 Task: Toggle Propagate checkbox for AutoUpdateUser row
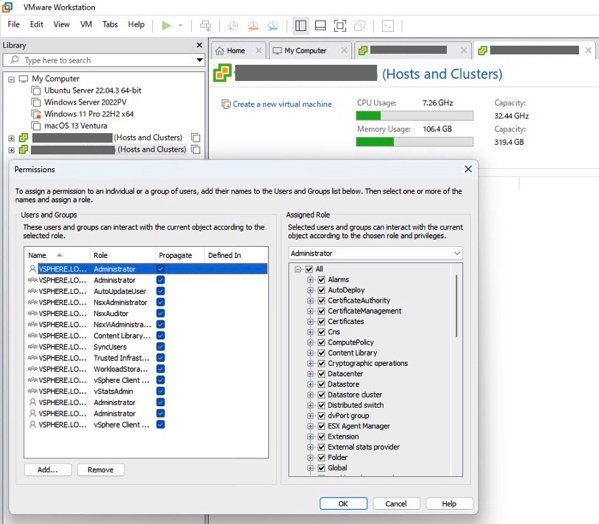coord(161,291)
